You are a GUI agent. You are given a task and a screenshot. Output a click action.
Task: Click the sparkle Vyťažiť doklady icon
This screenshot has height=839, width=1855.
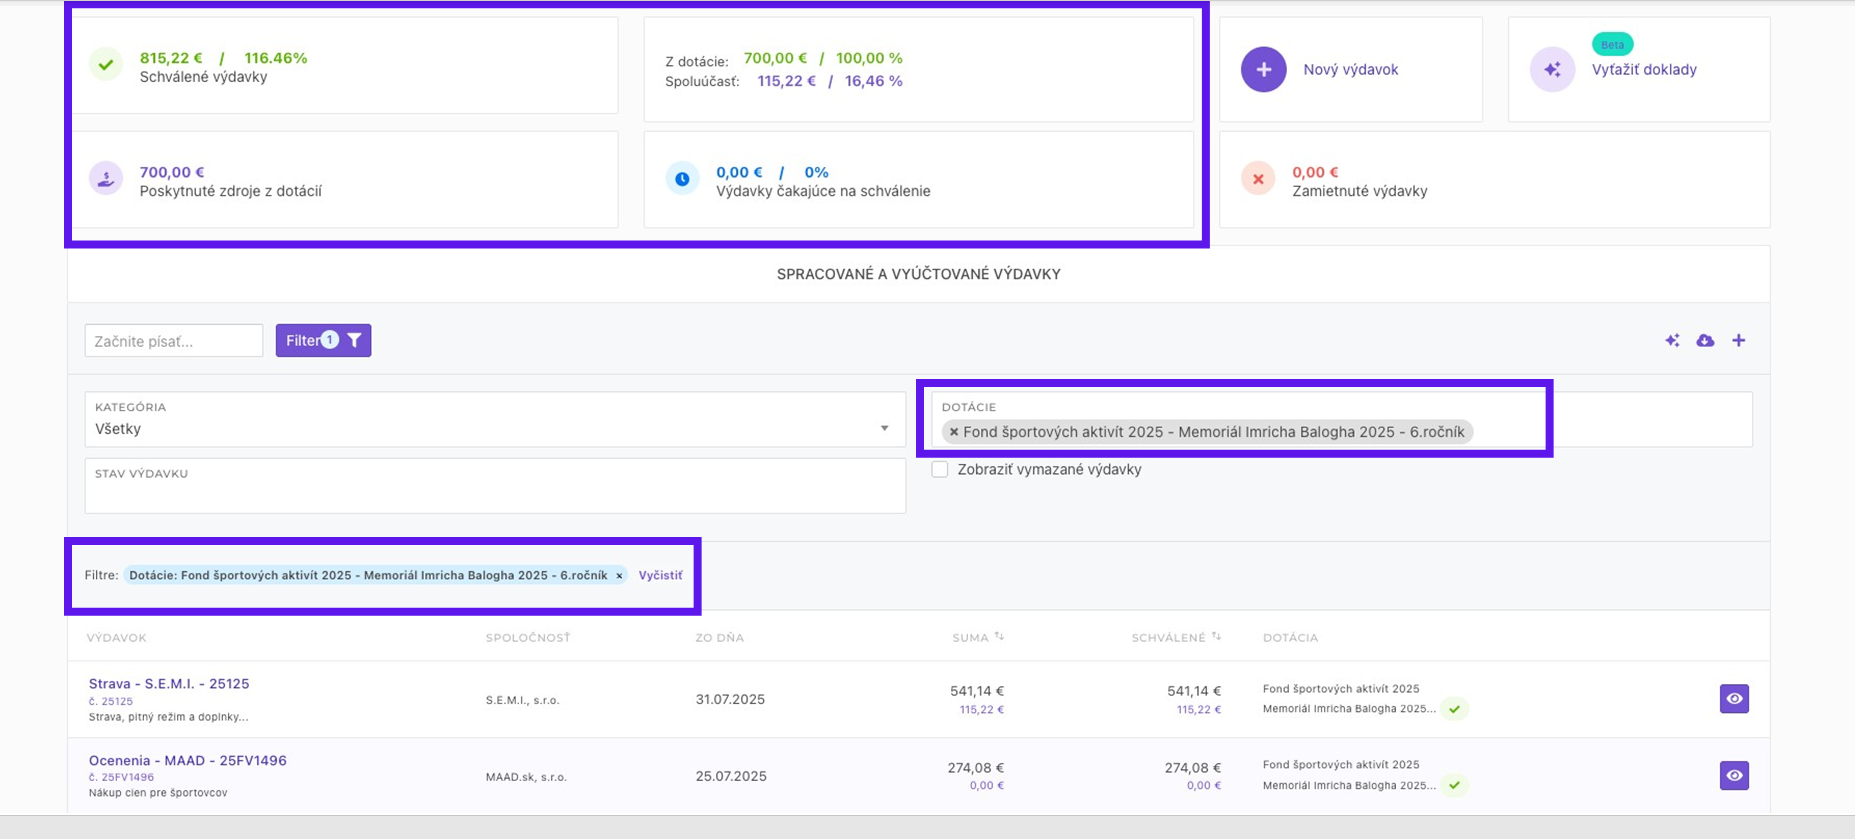1552,69
